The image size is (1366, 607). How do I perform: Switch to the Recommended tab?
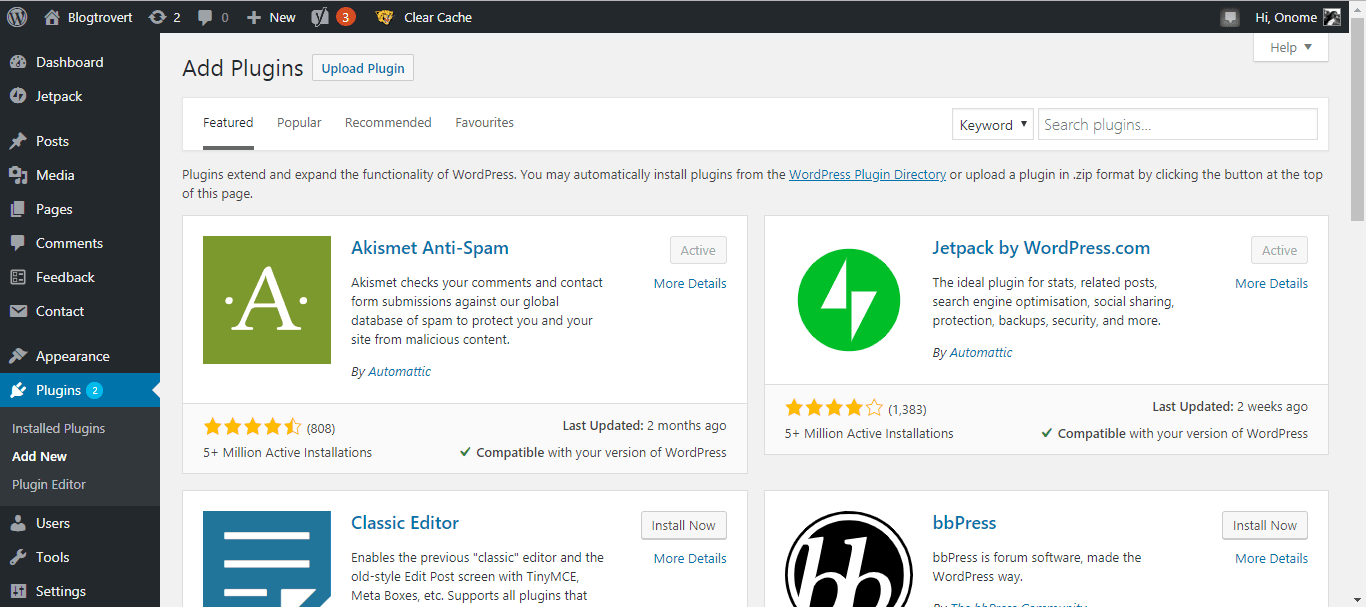tap(388, 123)
